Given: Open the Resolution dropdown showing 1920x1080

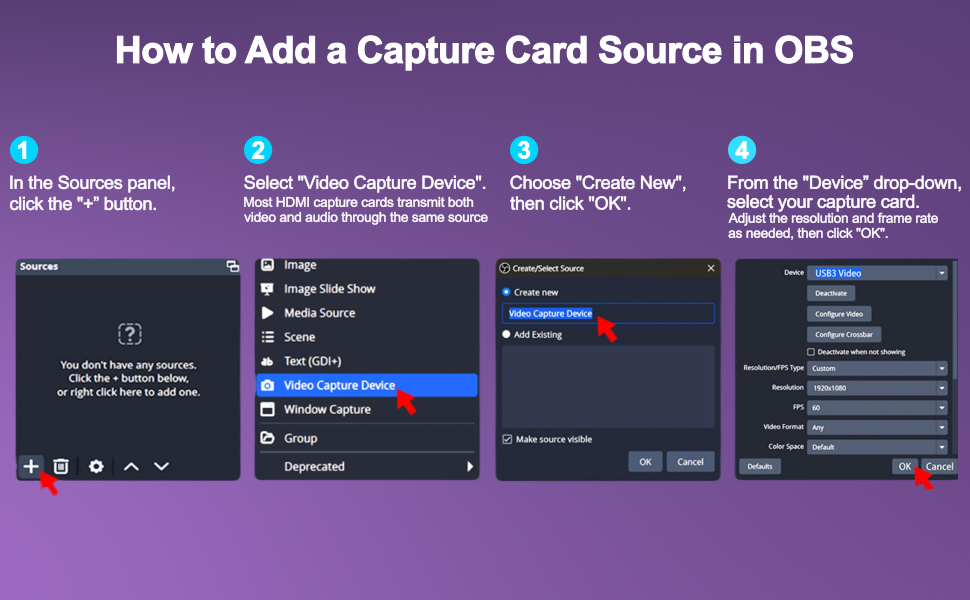Looking at the screenshot, I should [877, 388].
